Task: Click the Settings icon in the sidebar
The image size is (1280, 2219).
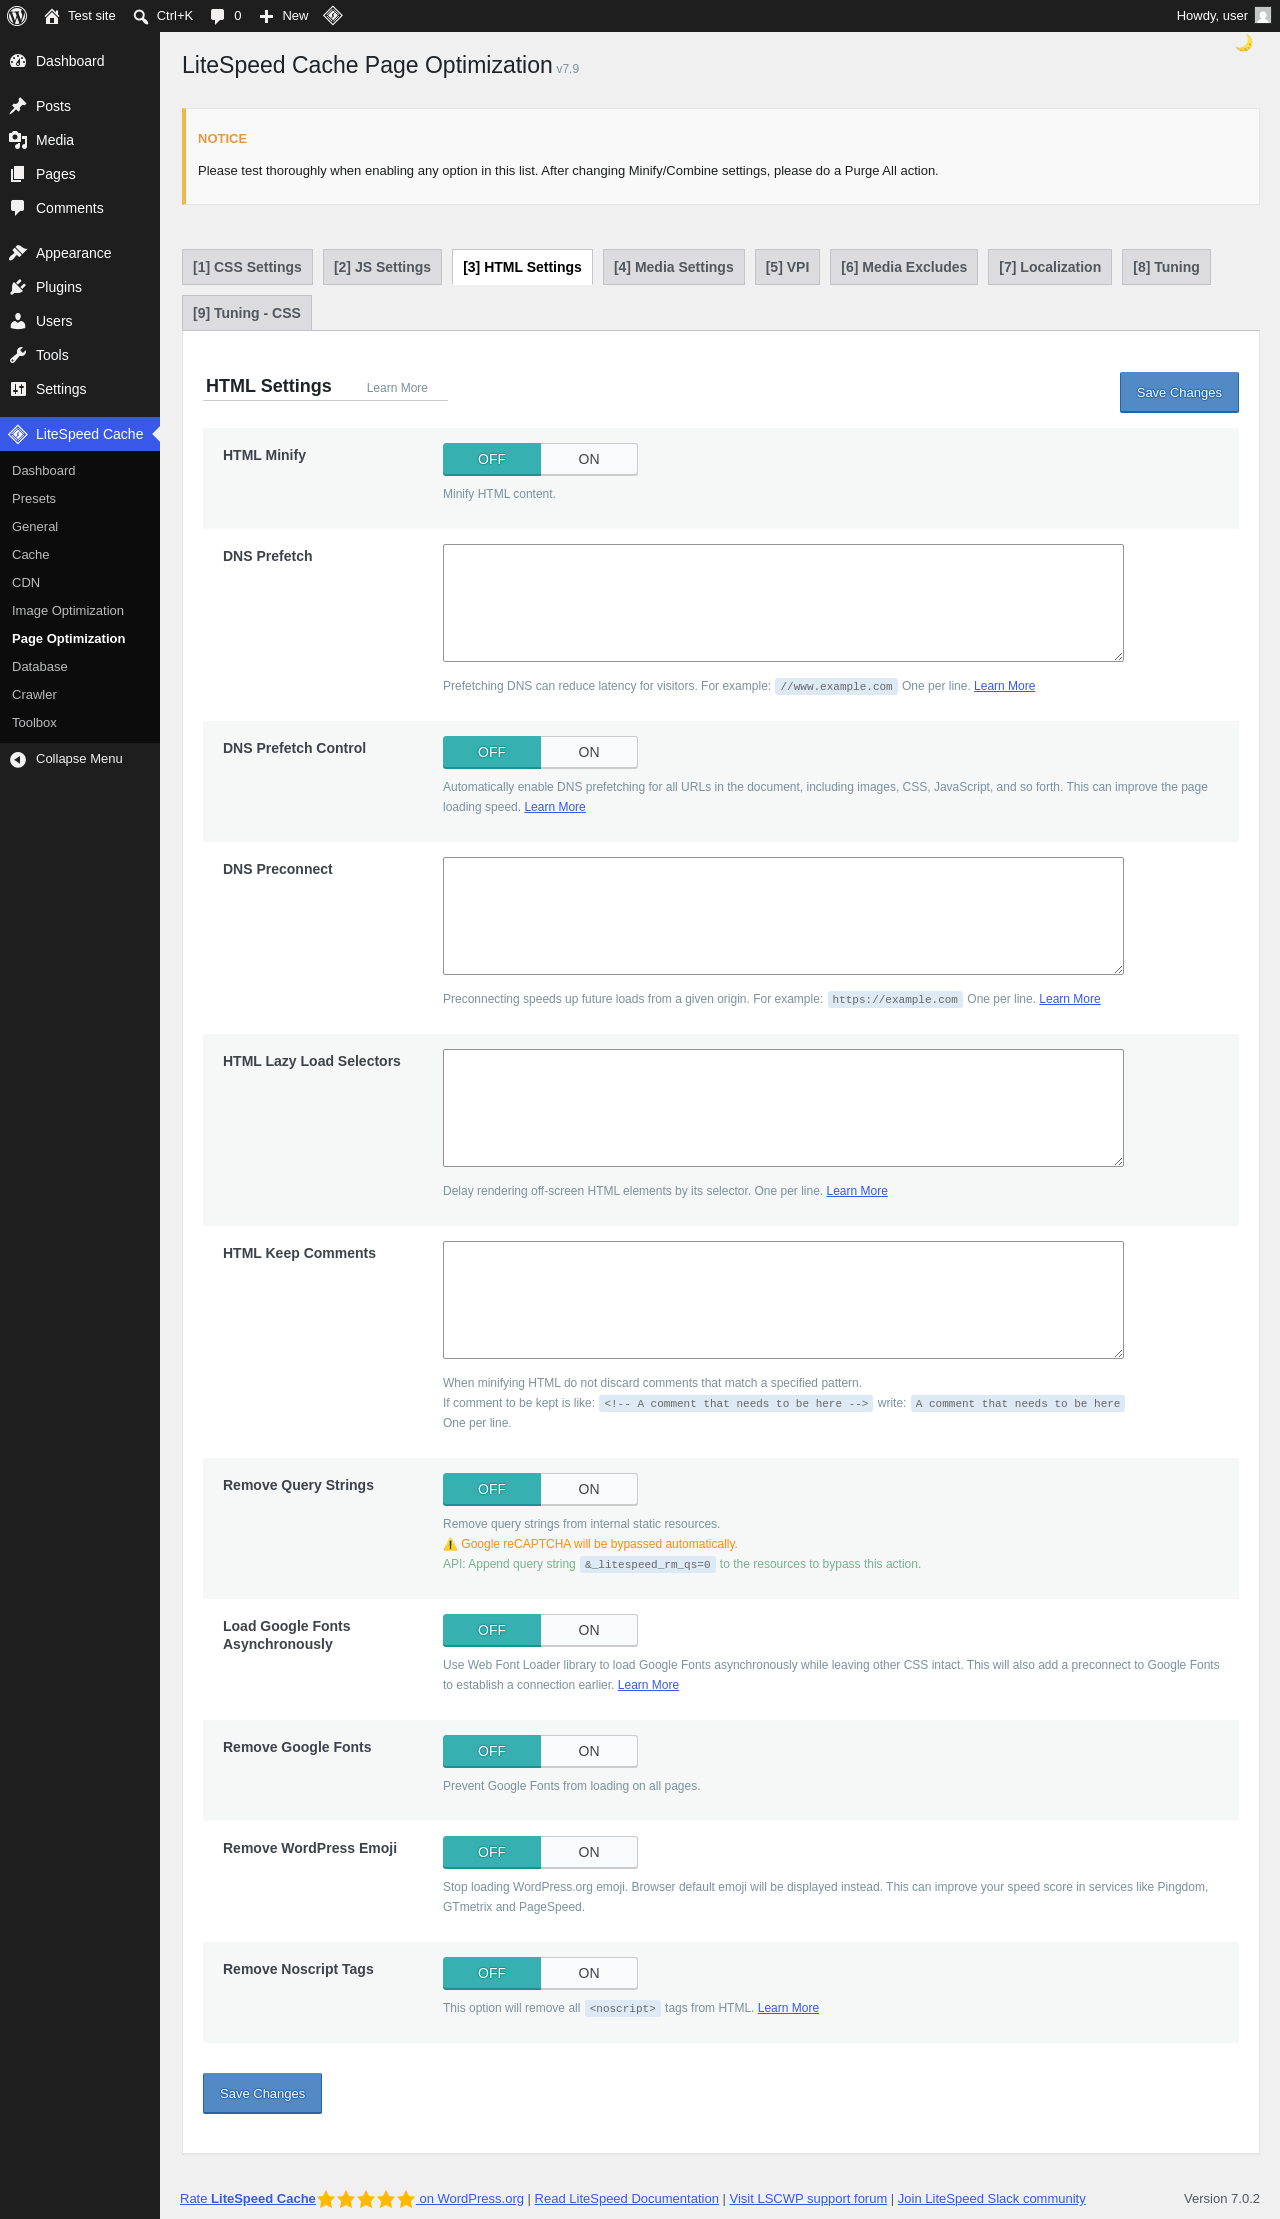Action: point(18,389)
